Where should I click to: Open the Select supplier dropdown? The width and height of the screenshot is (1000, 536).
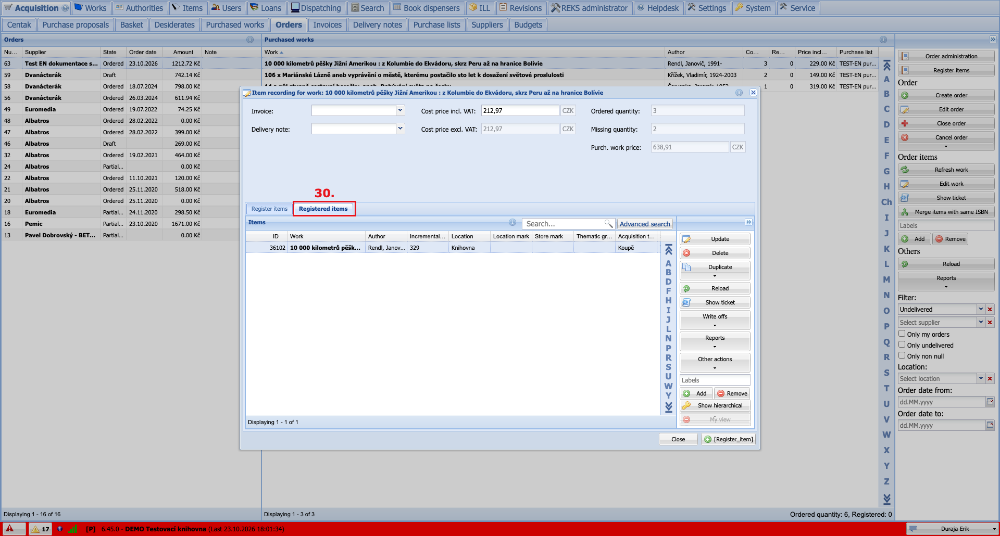click(981, 322)
